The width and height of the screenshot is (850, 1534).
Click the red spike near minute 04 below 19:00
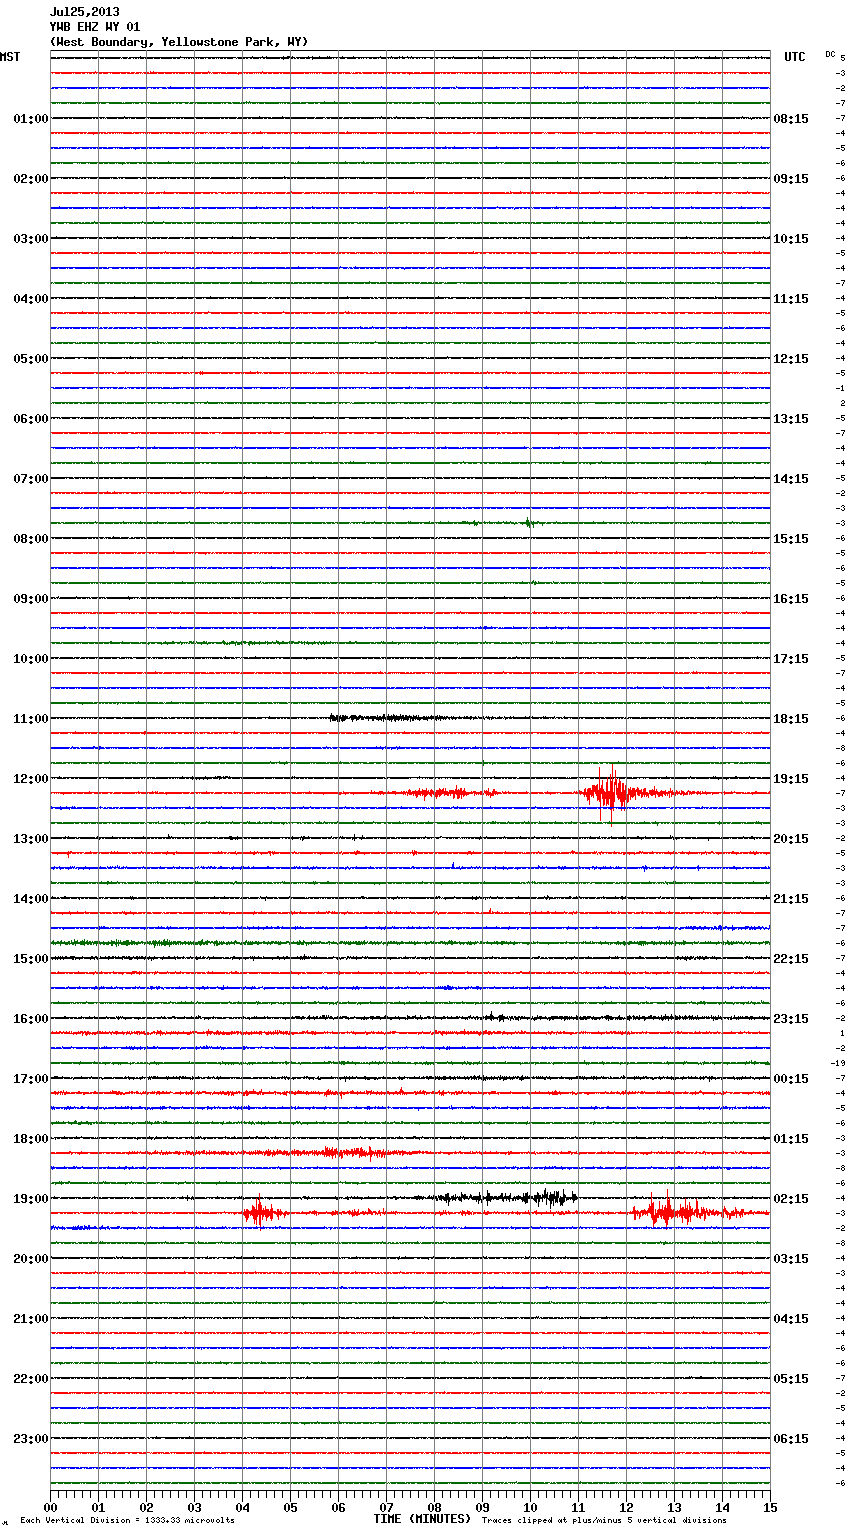pos(260,1213)
